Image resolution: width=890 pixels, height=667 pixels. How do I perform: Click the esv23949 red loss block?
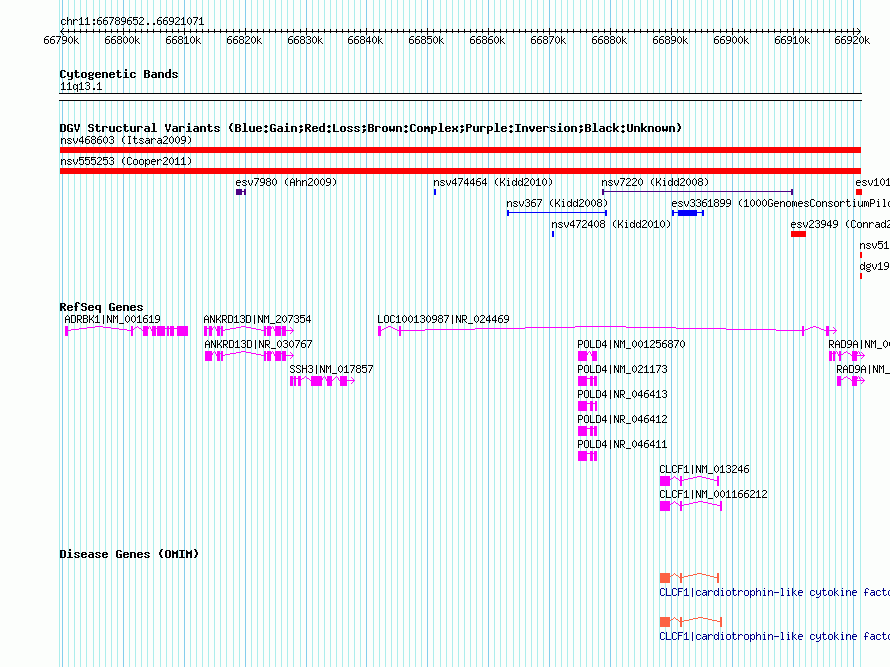click(x=798, y=234)
